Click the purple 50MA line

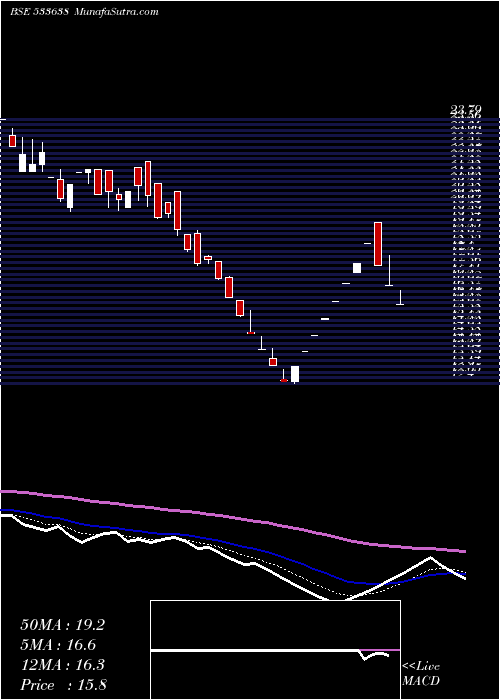[233, 518]
